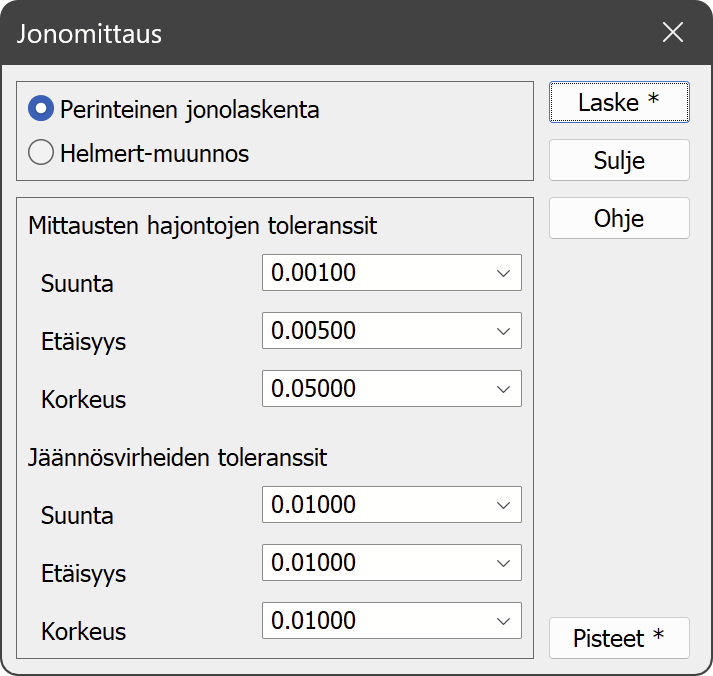Screen dimensions: 713x676
Task: Click the Sulje button
Action: click(x=619, y=160)
